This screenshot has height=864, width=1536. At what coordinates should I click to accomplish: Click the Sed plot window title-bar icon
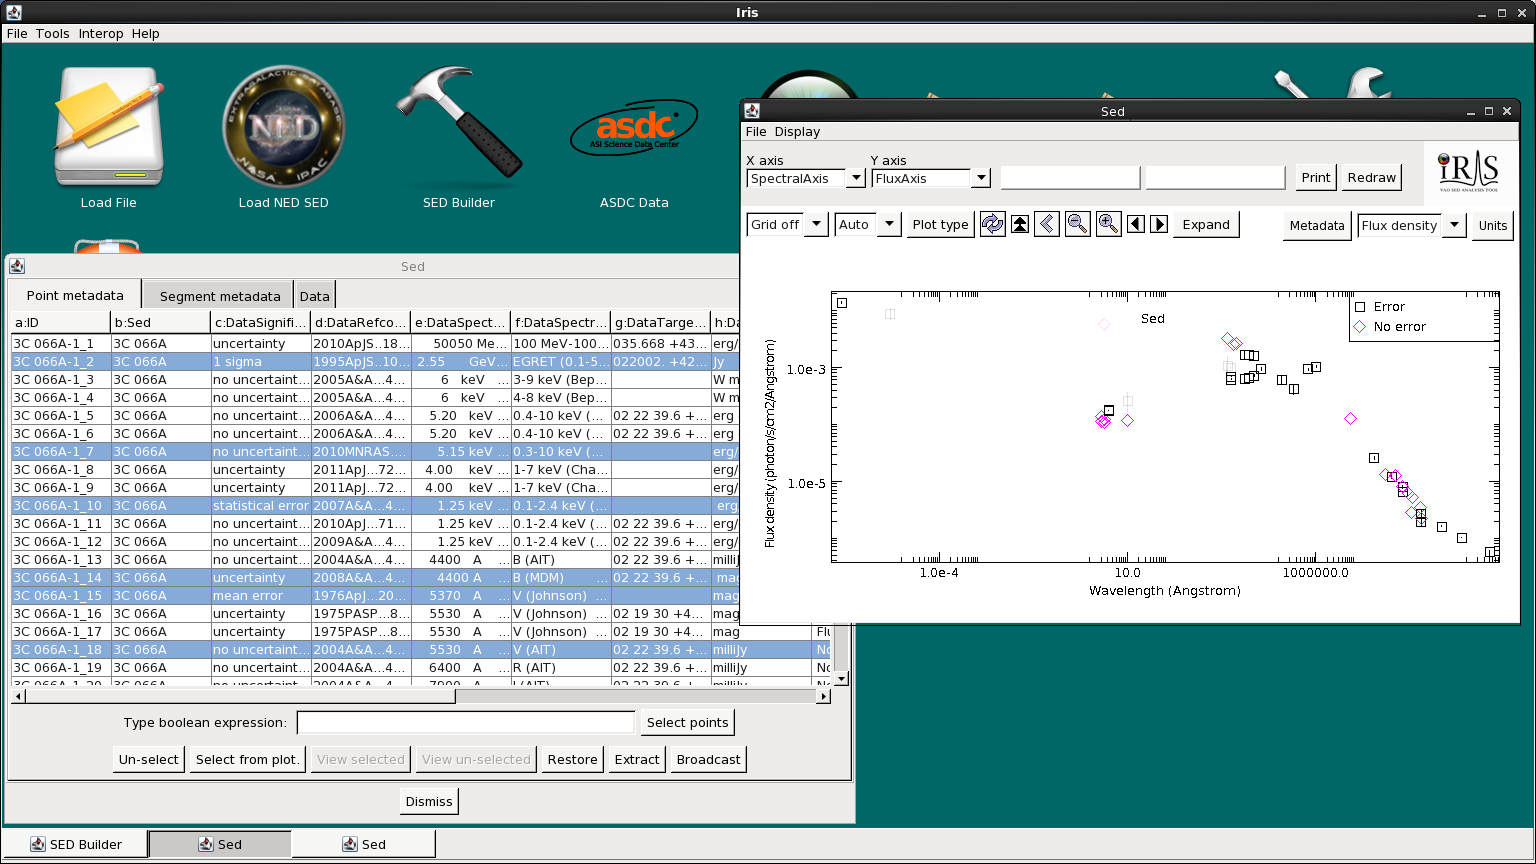pyautogui.click(x=752, y=111)
